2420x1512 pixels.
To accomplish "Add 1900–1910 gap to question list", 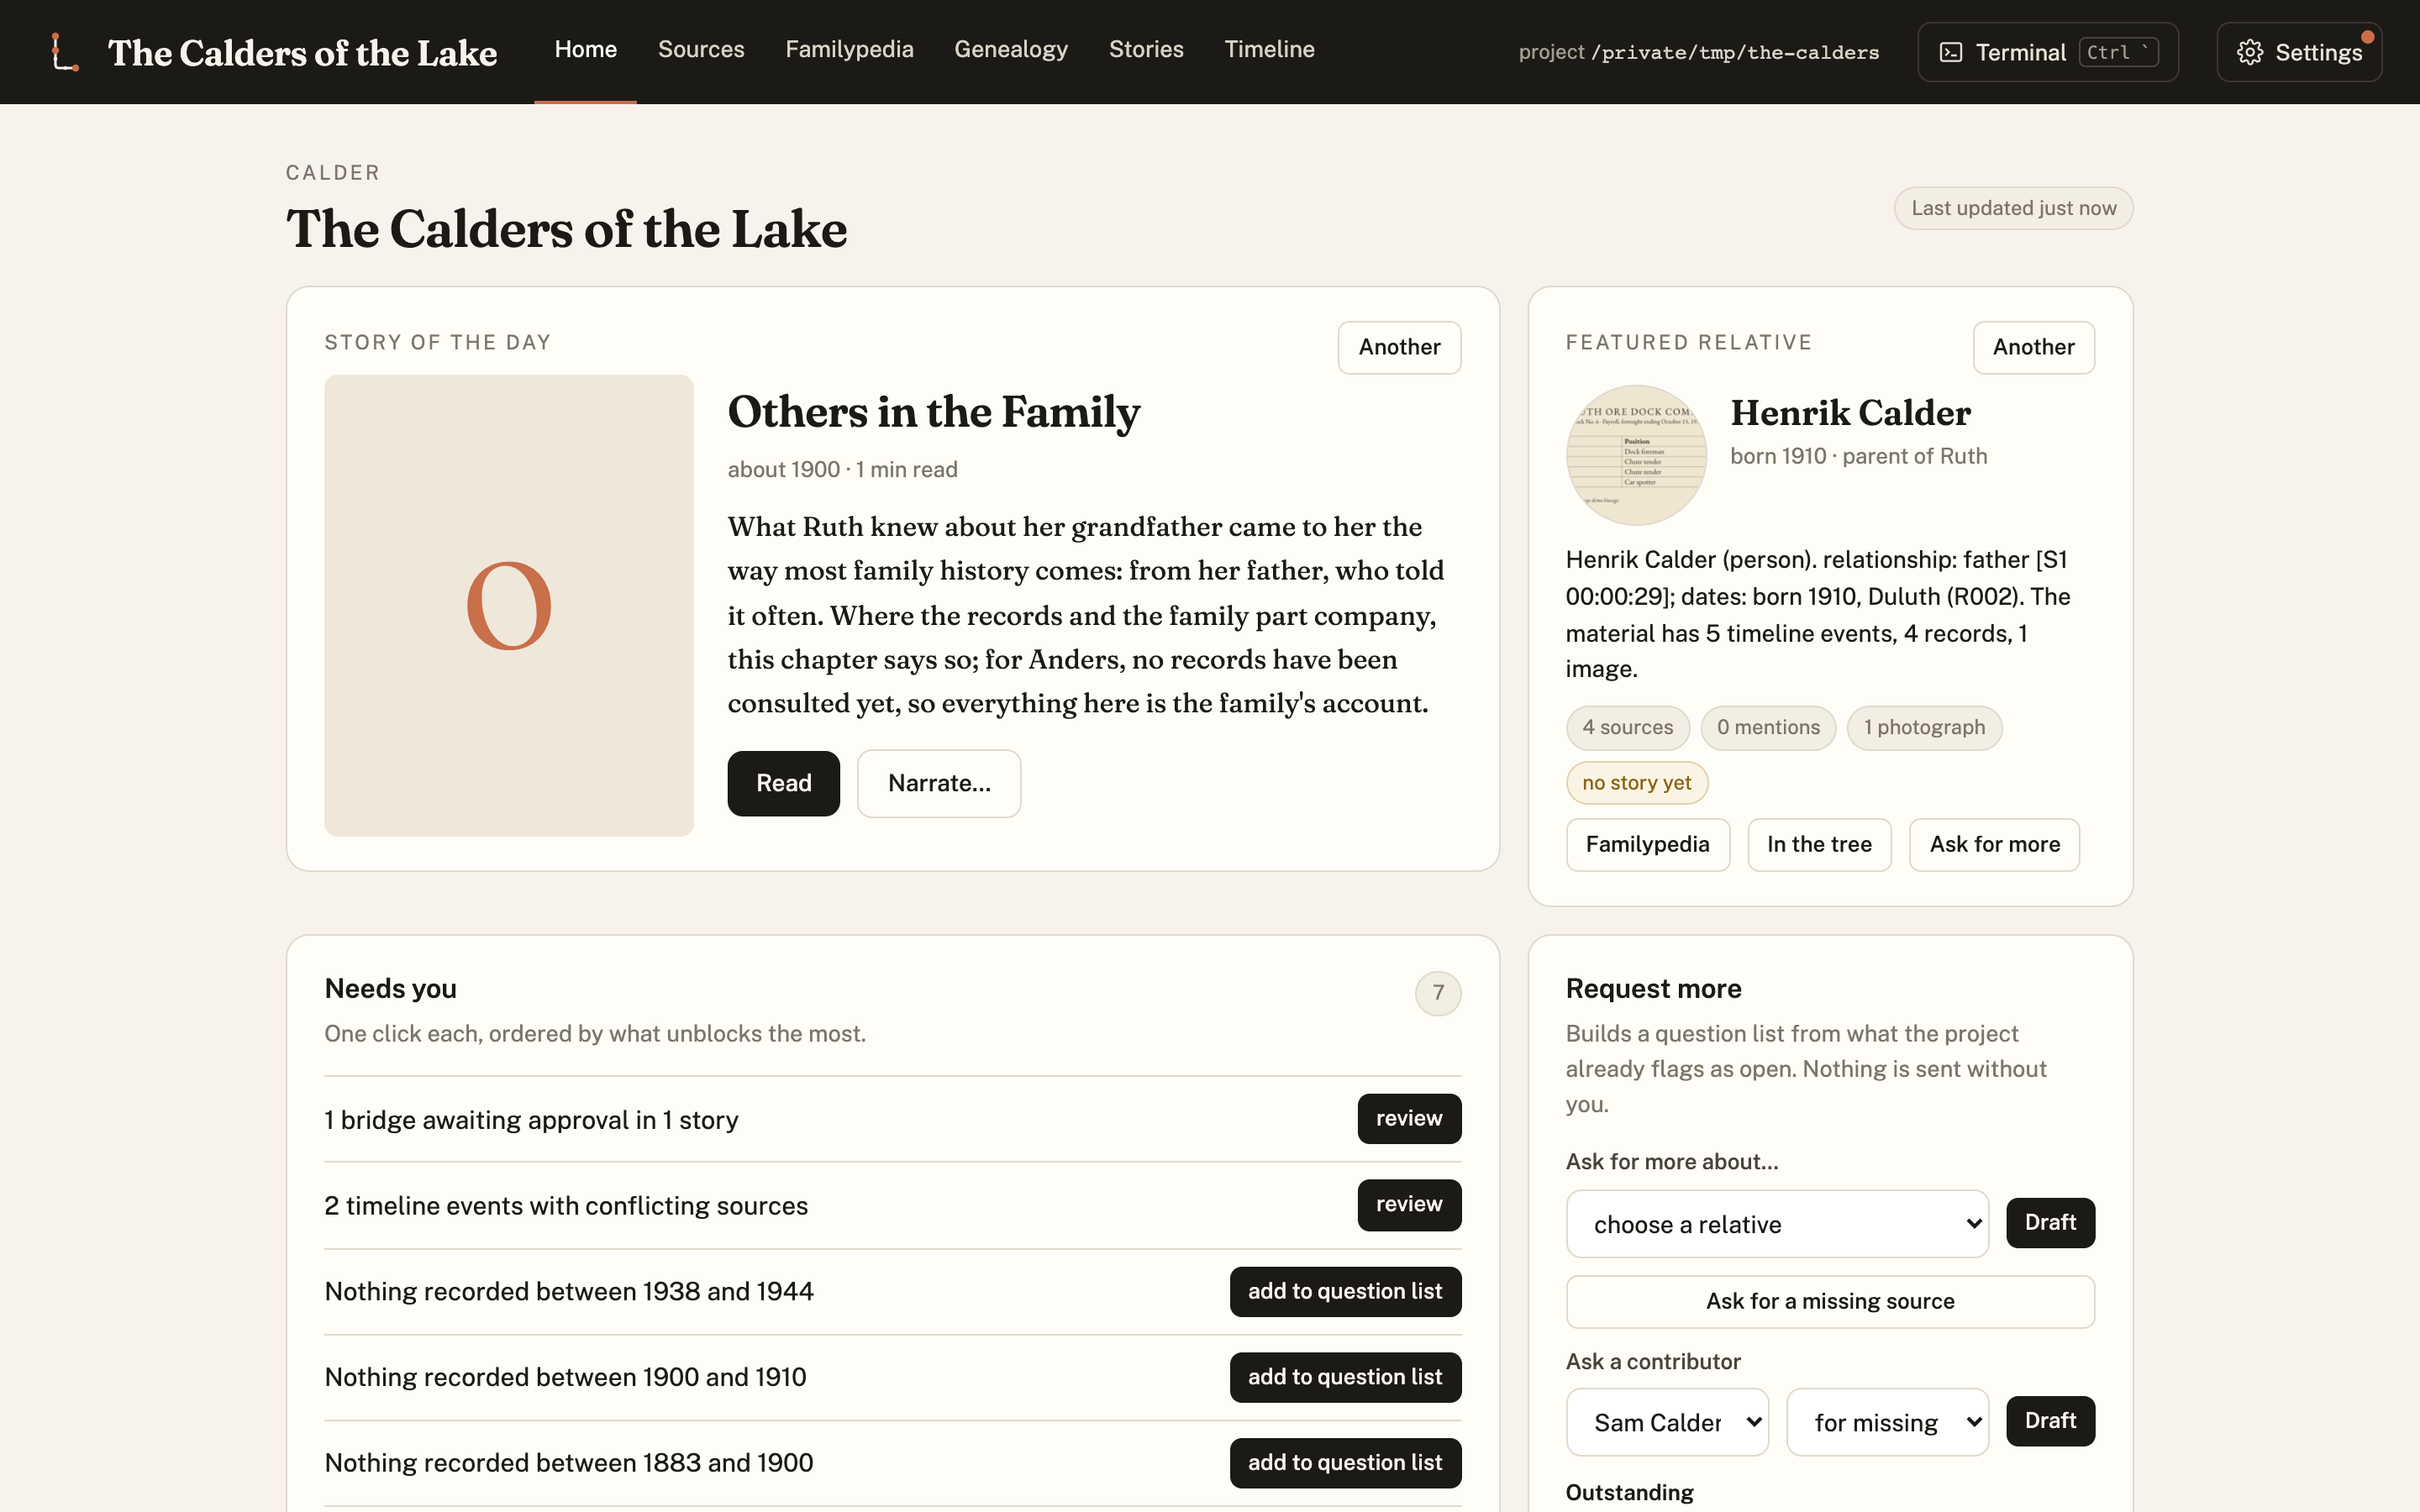I will (1345, 1377).
